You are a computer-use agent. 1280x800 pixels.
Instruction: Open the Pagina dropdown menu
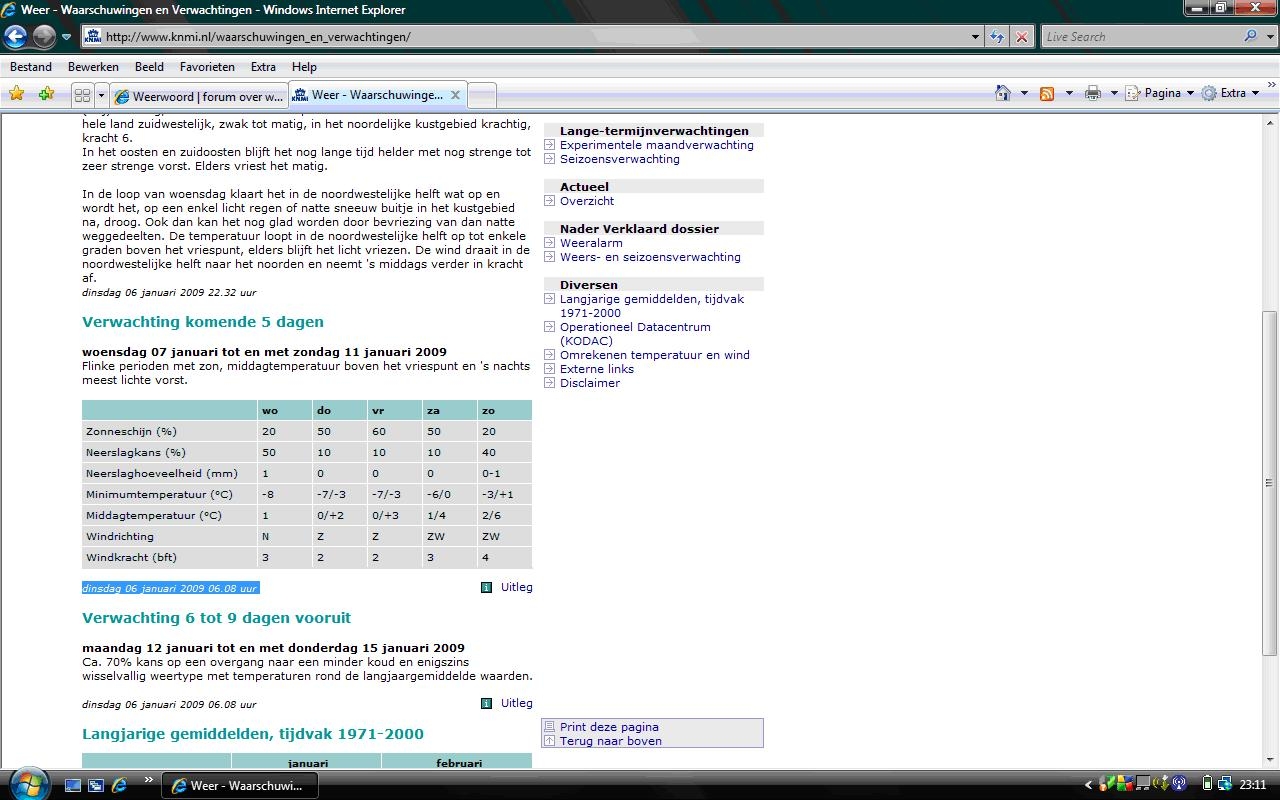point(1162,93)
